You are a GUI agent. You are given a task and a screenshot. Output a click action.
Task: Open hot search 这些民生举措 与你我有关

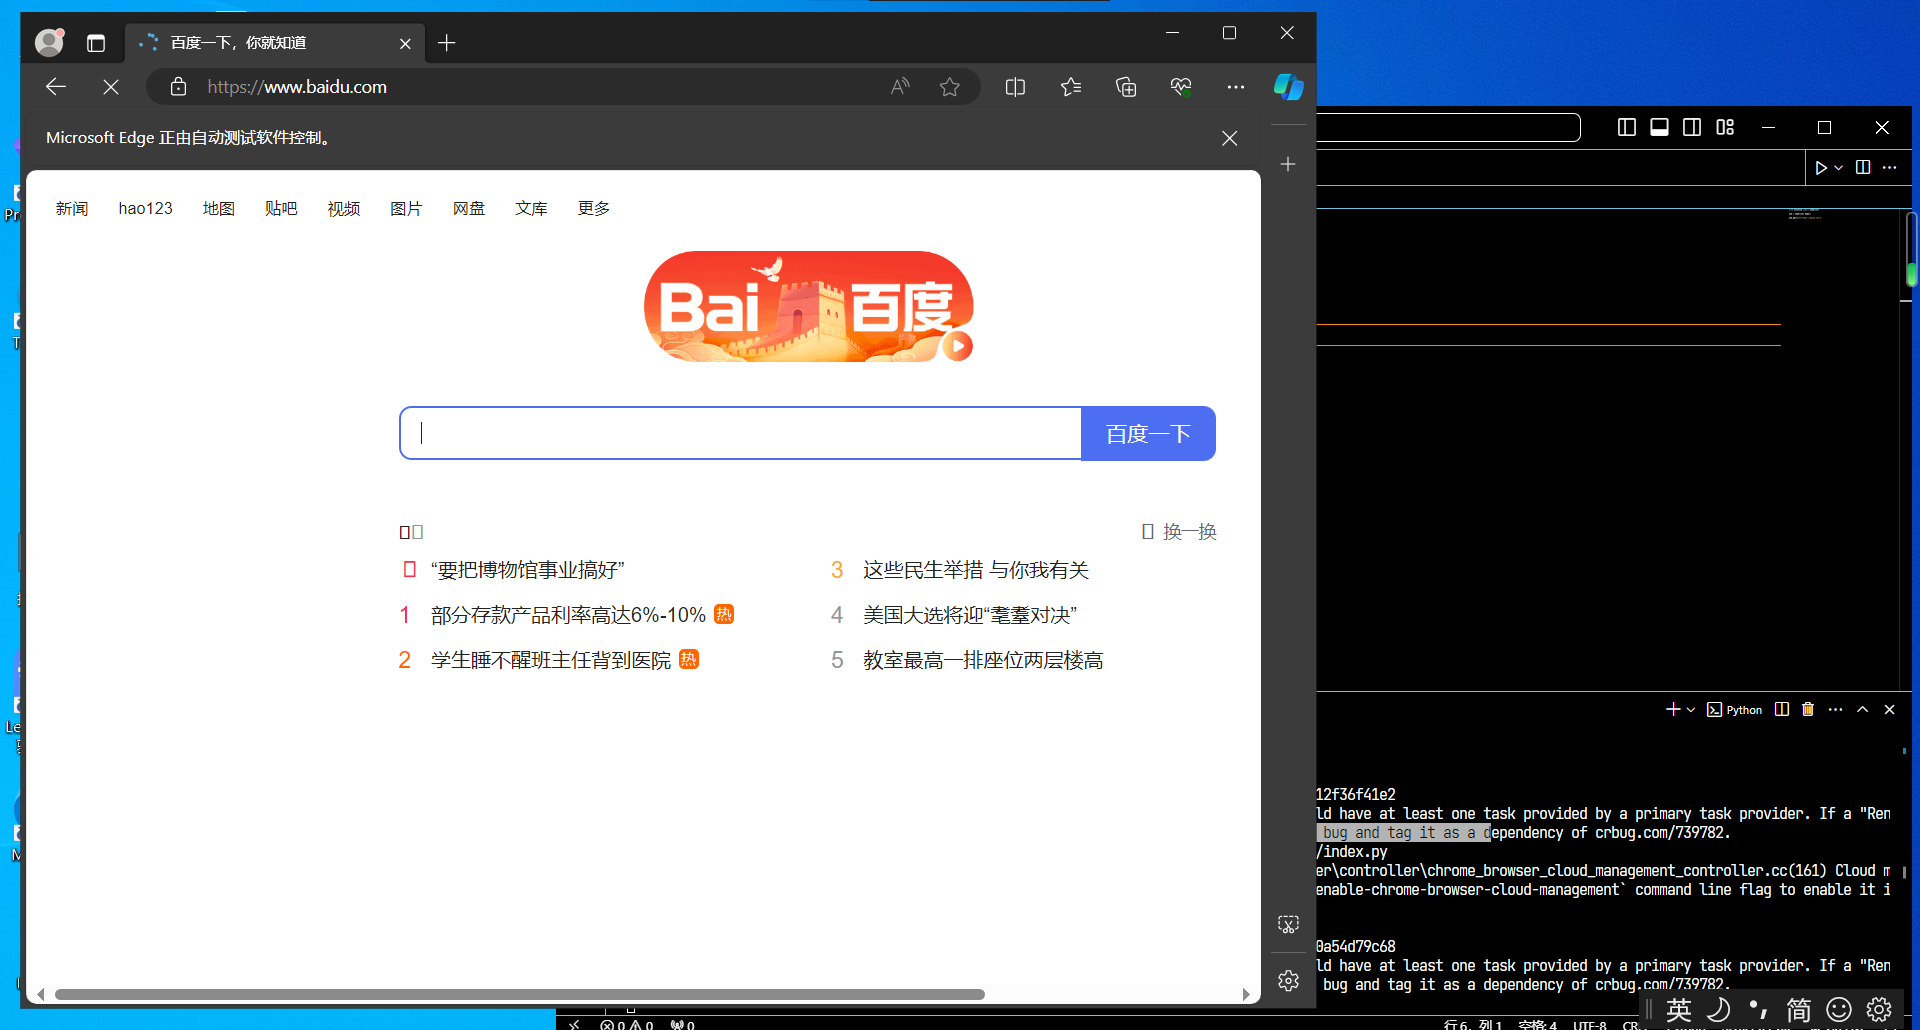tap(976, 570)
